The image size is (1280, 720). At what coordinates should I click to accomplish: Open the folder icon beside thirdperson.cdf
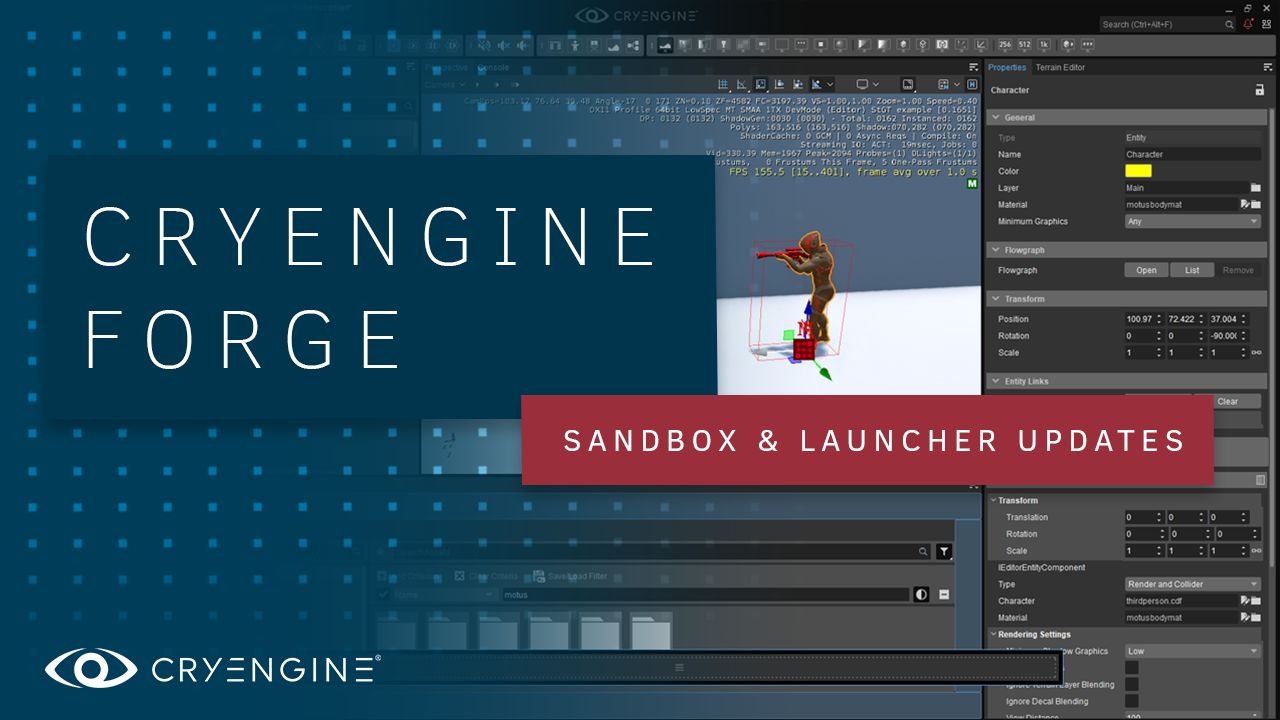tap(1256, 601)
